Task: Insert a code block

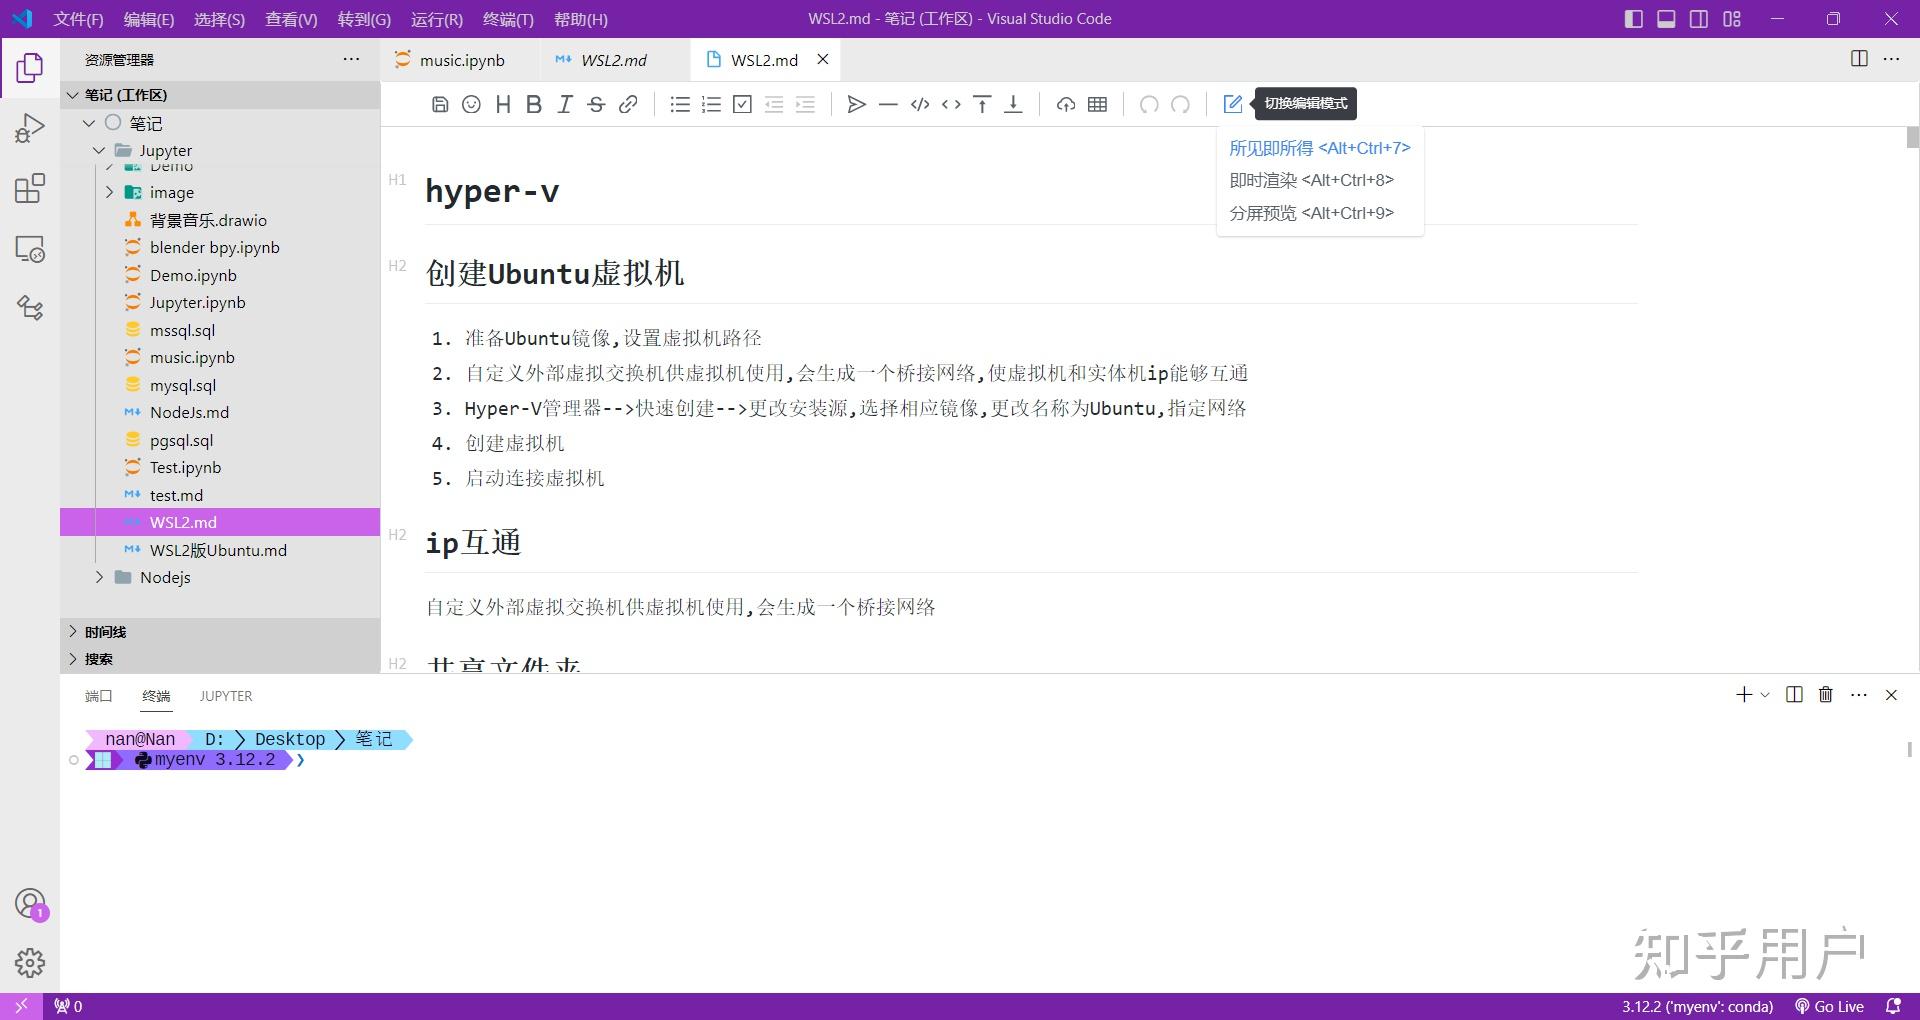Action: [x=920, y=104]
